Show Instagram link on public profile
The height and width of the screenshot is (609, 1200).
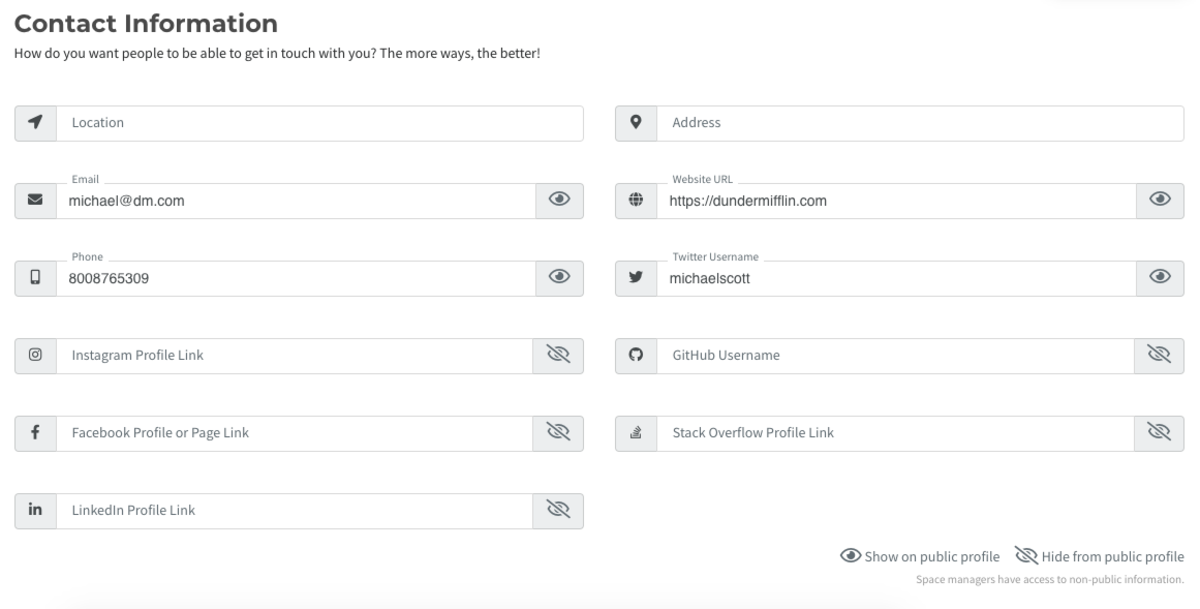coord(558,355)
